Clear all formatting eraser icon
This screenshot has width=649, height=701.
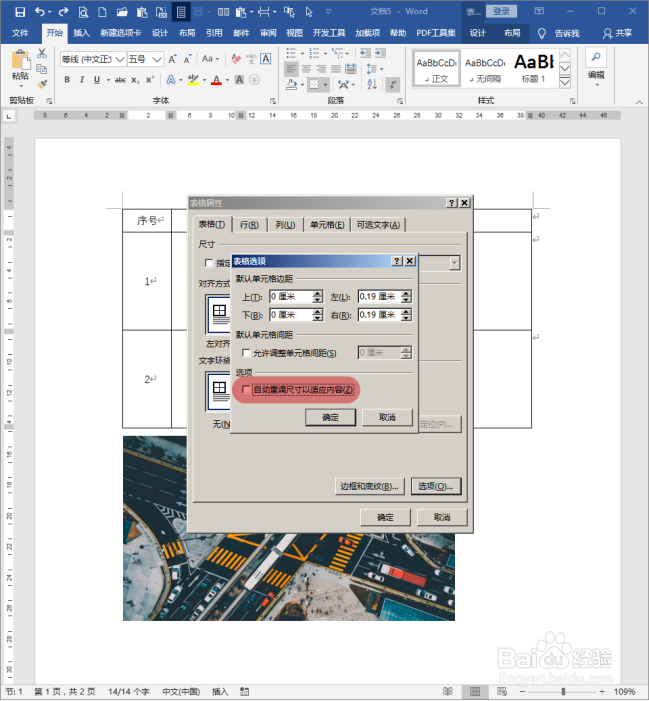(236, 59)
